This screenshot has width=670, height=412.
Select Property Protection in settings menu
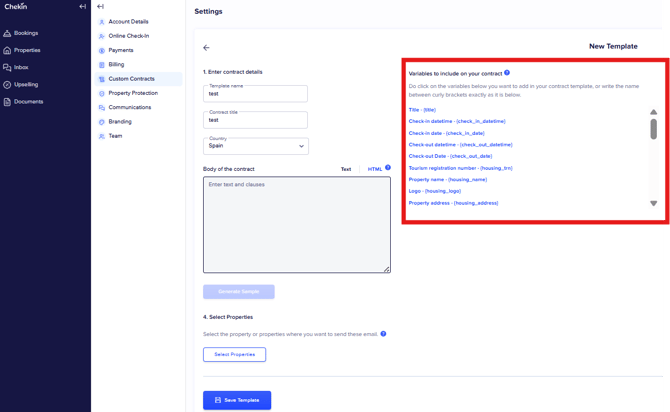click(133, 93)
